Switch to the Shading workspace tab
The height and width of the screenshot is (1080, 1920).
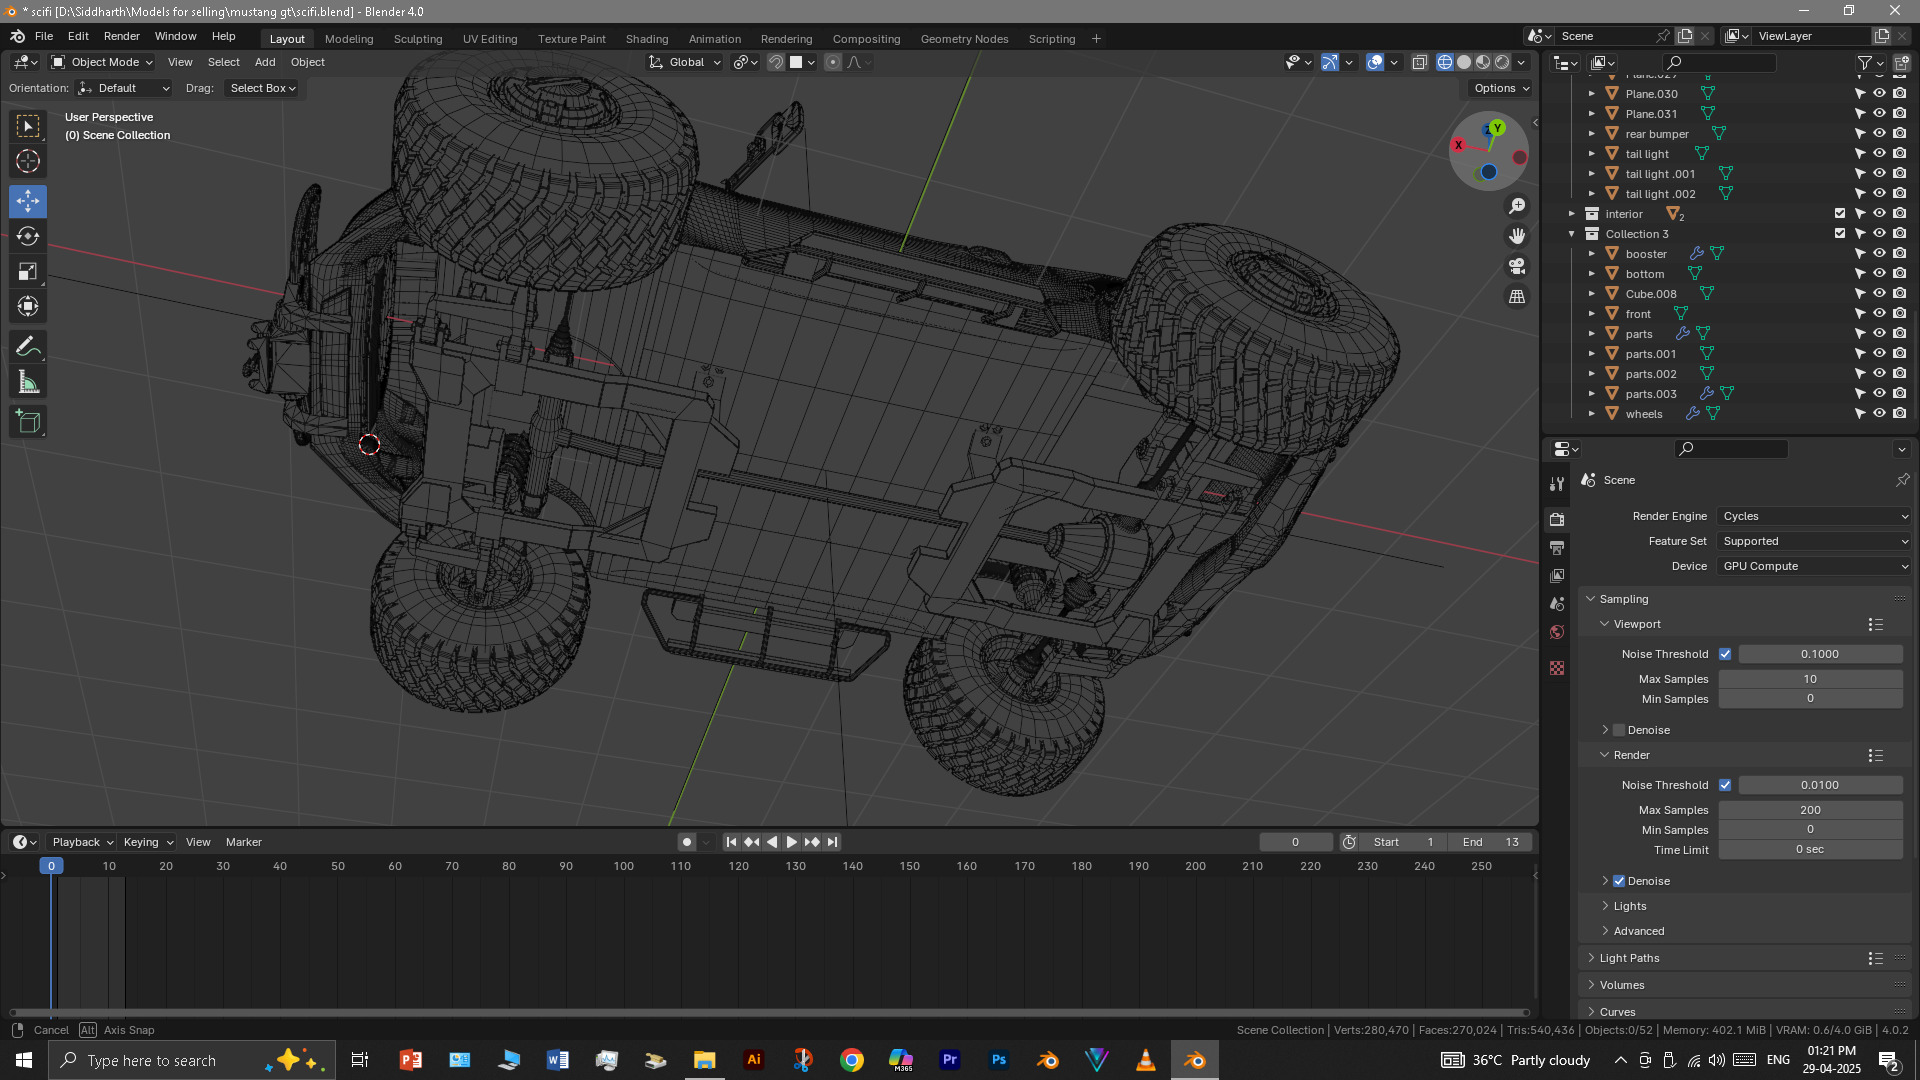pos(647,39)
